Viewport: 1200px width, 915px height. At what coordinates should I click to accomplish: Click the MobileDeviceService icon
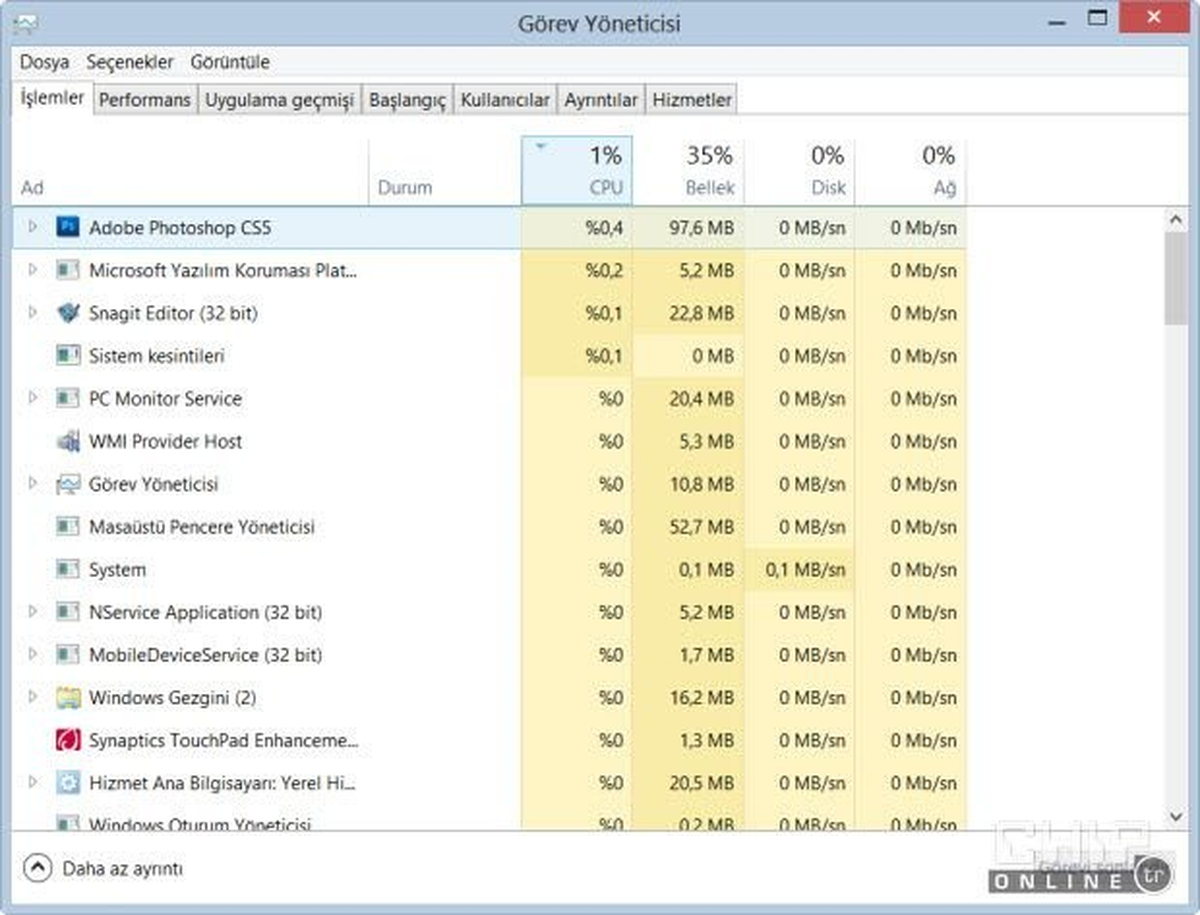tap(68, 655)
